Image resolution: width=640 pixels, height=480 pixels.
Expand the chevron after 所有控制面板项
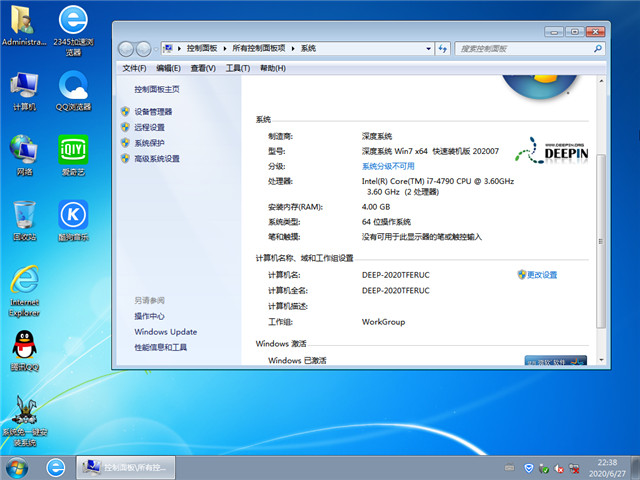tap(293, 49)
